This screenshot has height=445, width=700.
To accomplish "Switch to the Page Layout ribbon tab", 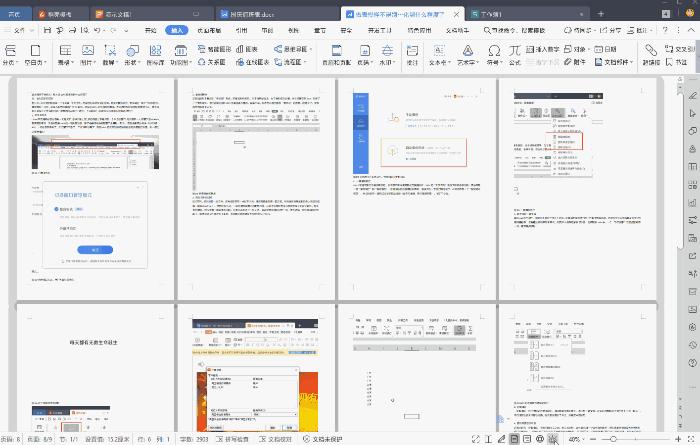I will [209, 30].
